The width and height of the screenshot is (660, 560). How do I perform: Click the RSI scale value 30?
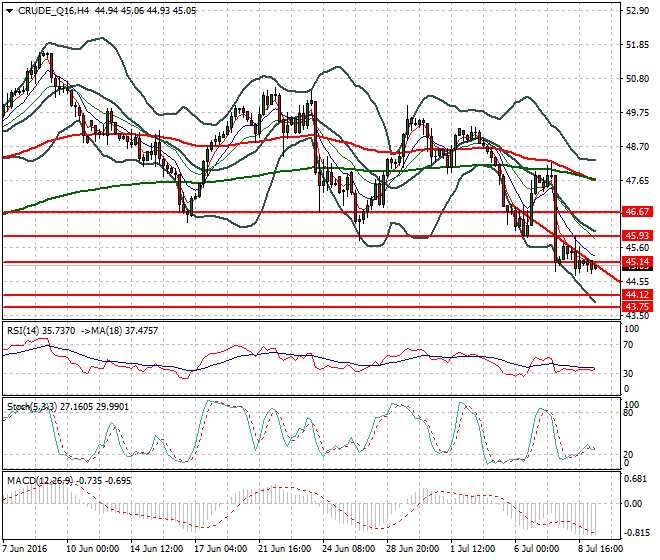pyautogui.click(x=628, y=373)
